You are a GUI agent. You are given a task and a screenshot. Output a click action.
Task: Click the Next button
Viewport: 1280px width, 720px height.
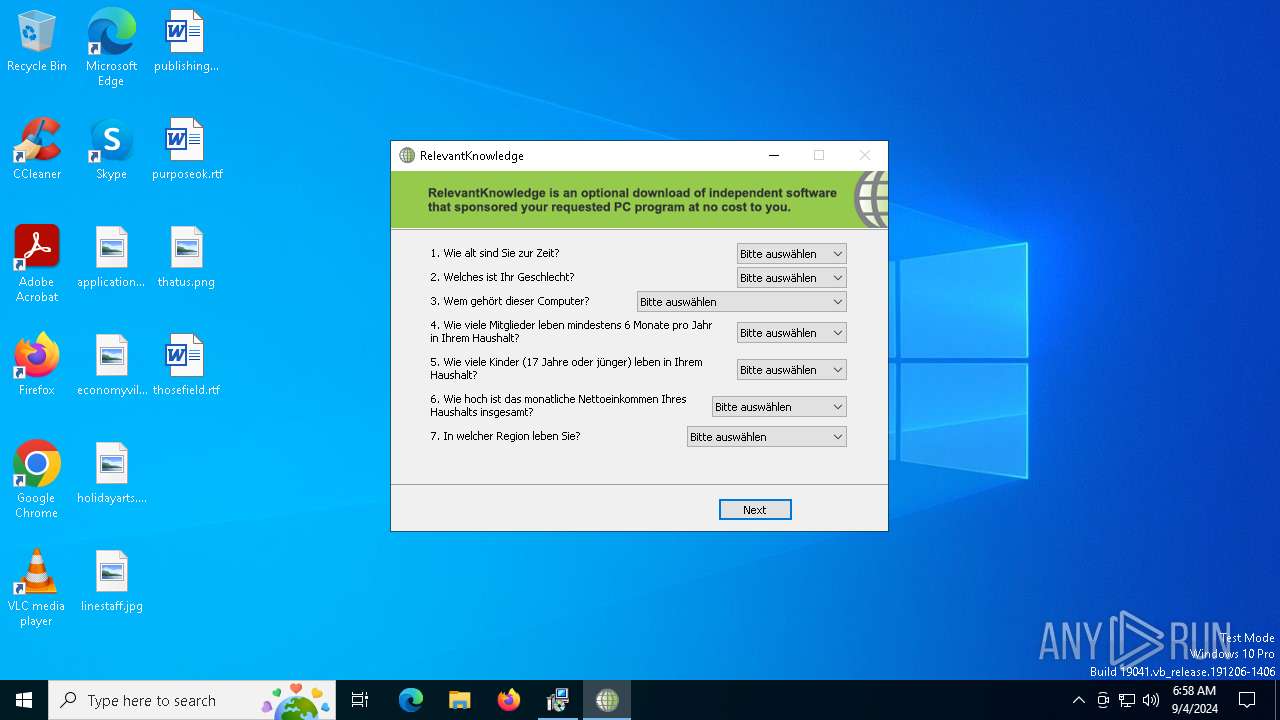[x=755, y=510]
